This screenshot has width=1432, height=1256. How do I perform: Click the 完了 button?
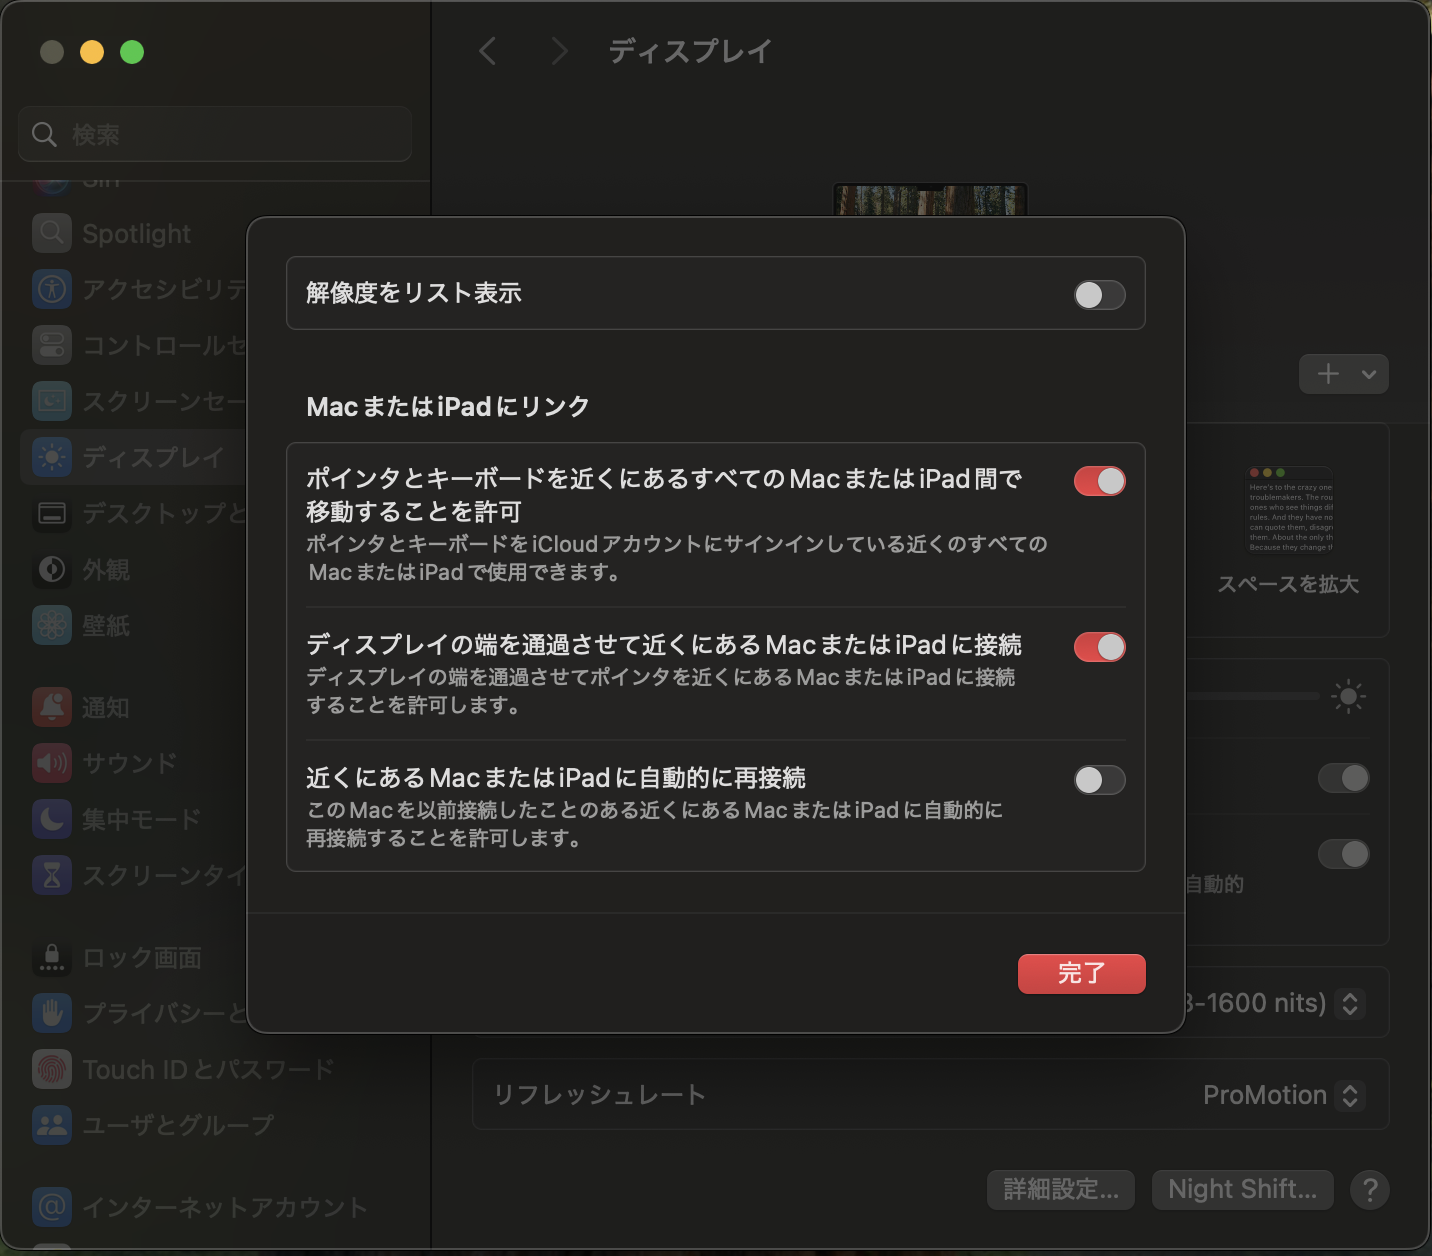coord(1081,973)
